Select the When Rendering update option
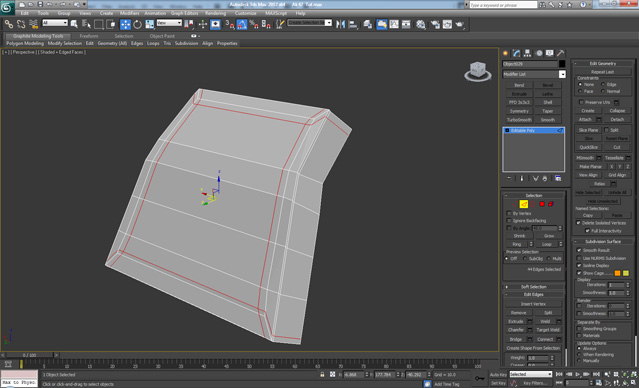Screen dimensions: 639x388 (579, 355)
